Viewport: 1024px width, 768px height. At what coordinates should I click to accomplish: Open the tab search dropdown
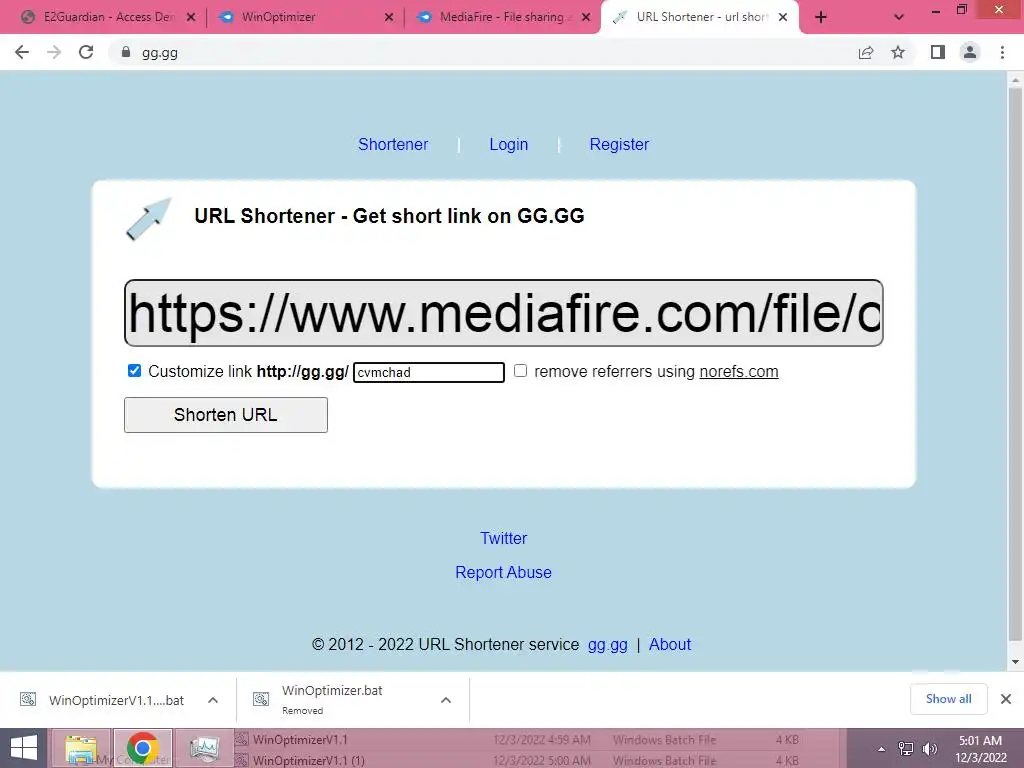(x=899, y=17)
